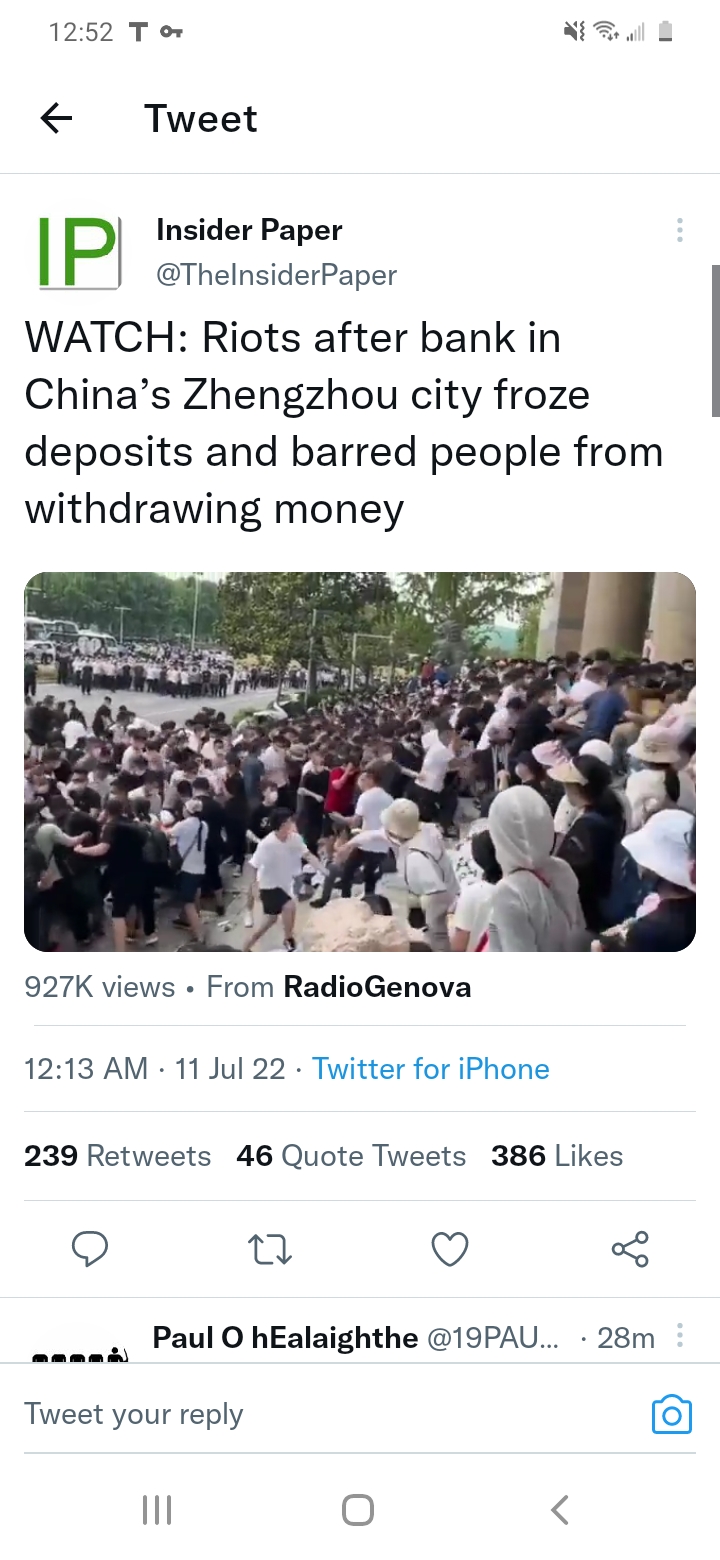The height and width of the screenshot is (1560, 720).
Task: Like the tweet with heart icon
Action: click(x=450, y=1249)
